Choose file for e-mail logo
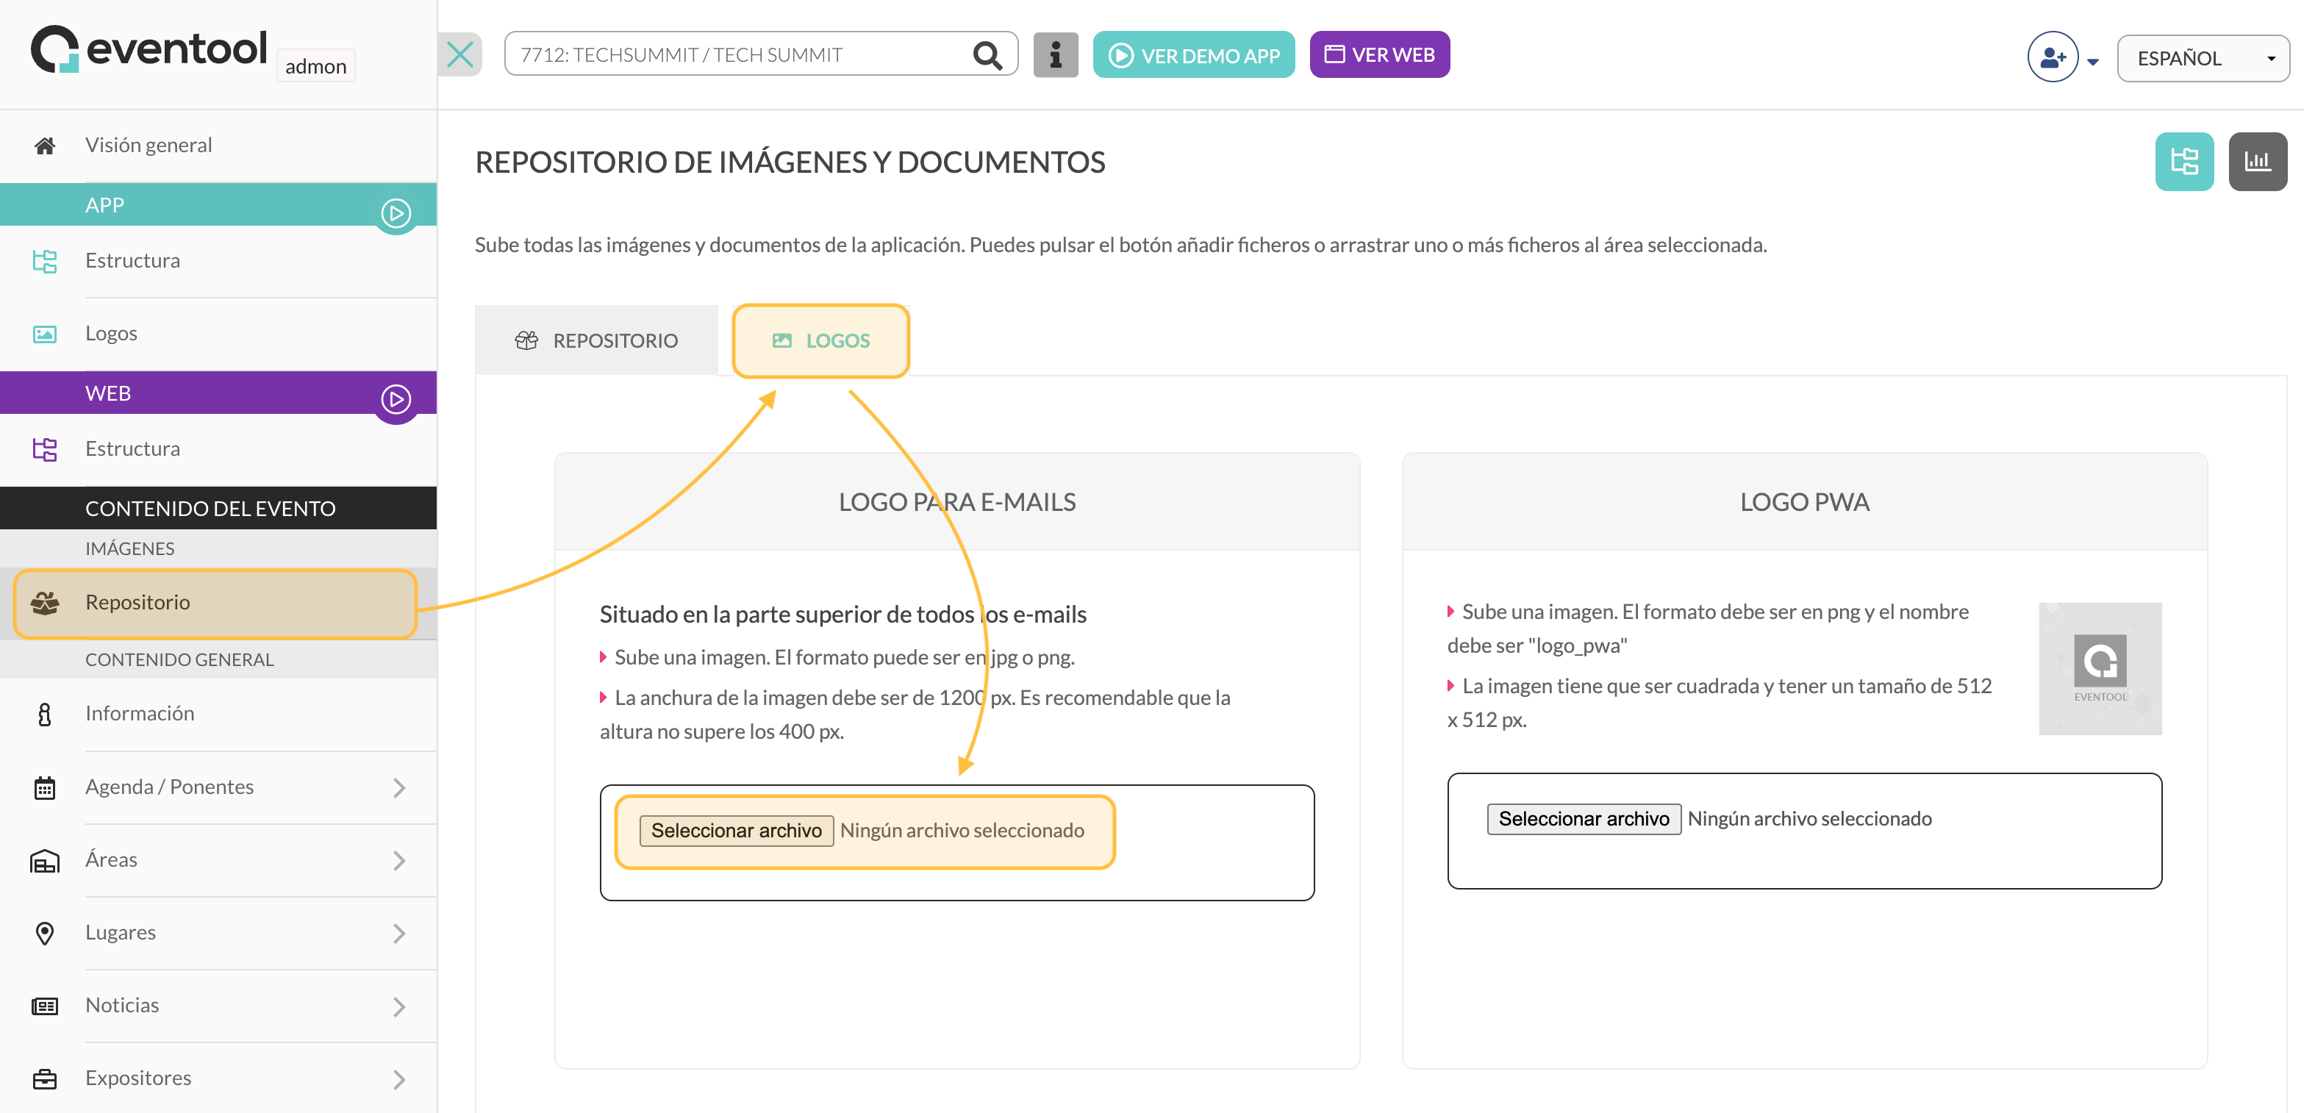This screenshot has height=1113, width=2304. coord(736,831)
